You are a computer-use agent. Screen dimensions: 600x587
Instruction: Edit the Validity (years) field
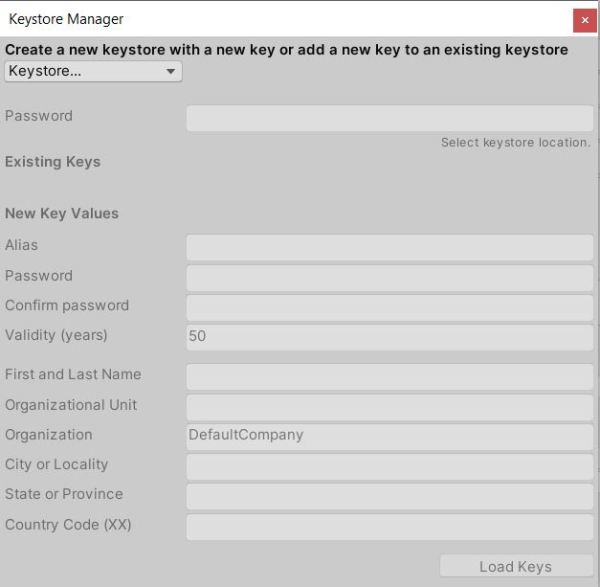389,337
